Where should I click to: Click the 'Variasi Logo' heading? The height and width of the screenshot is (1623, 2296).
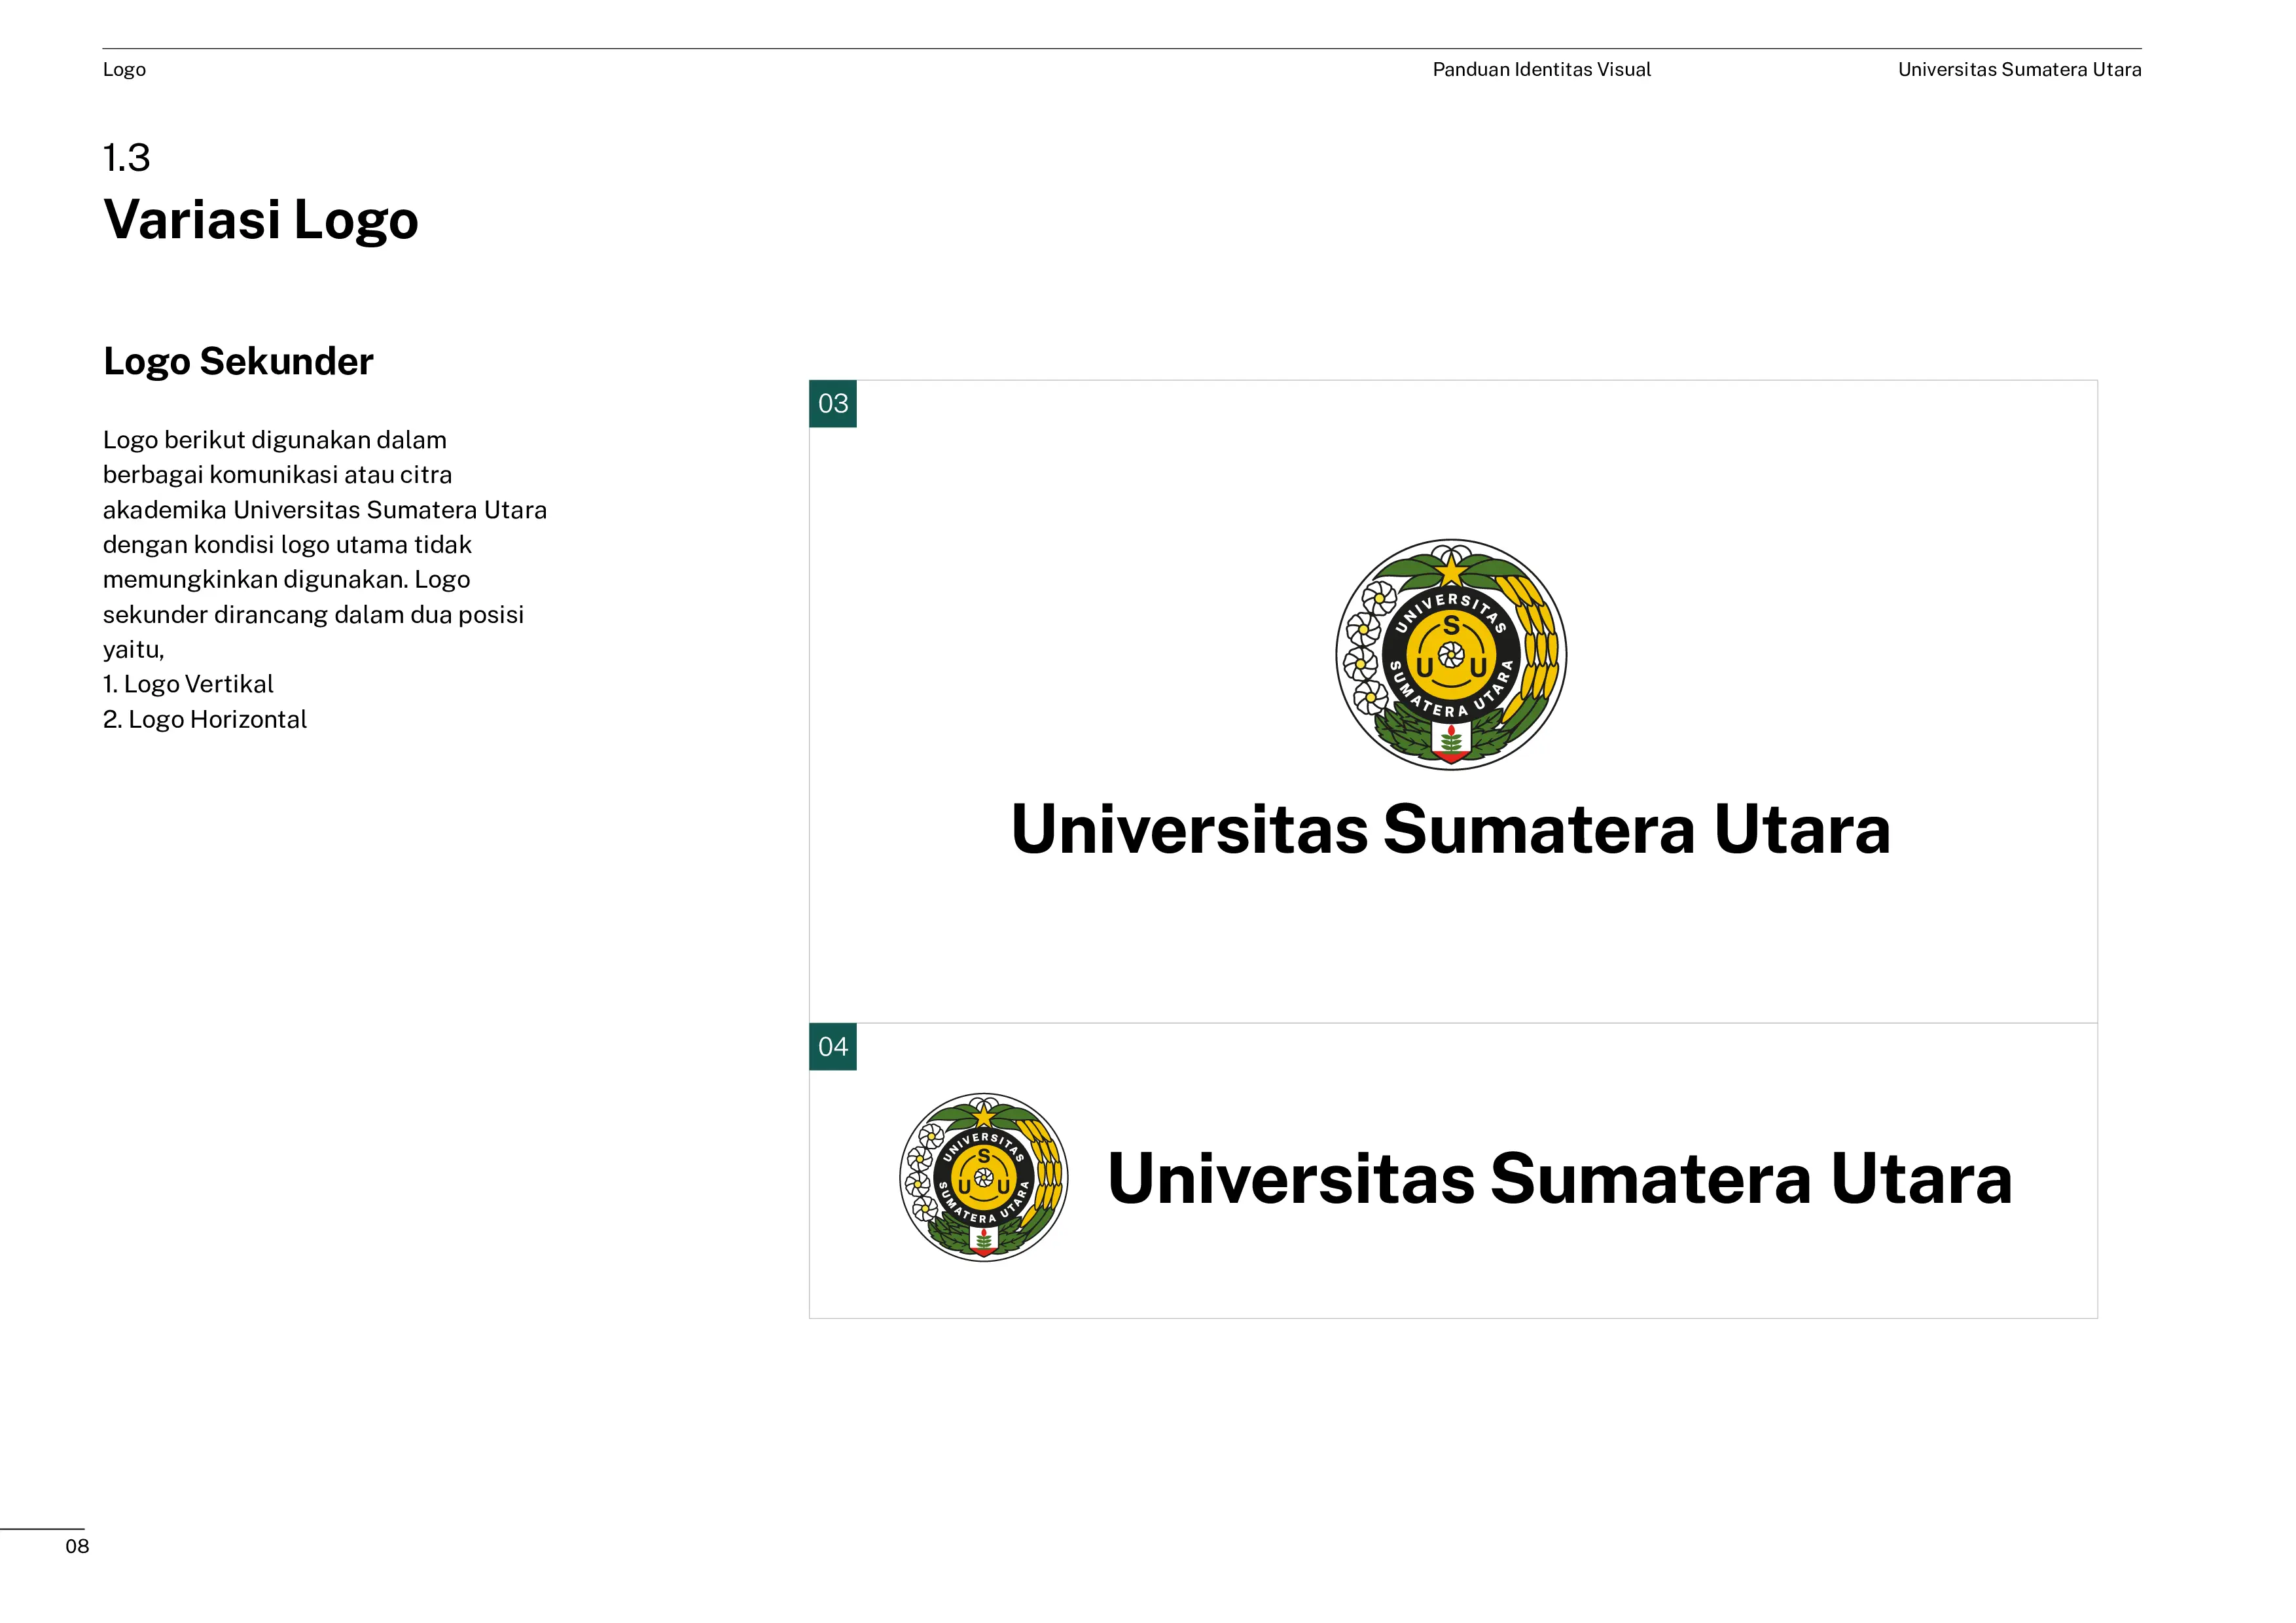coord(260,219)
